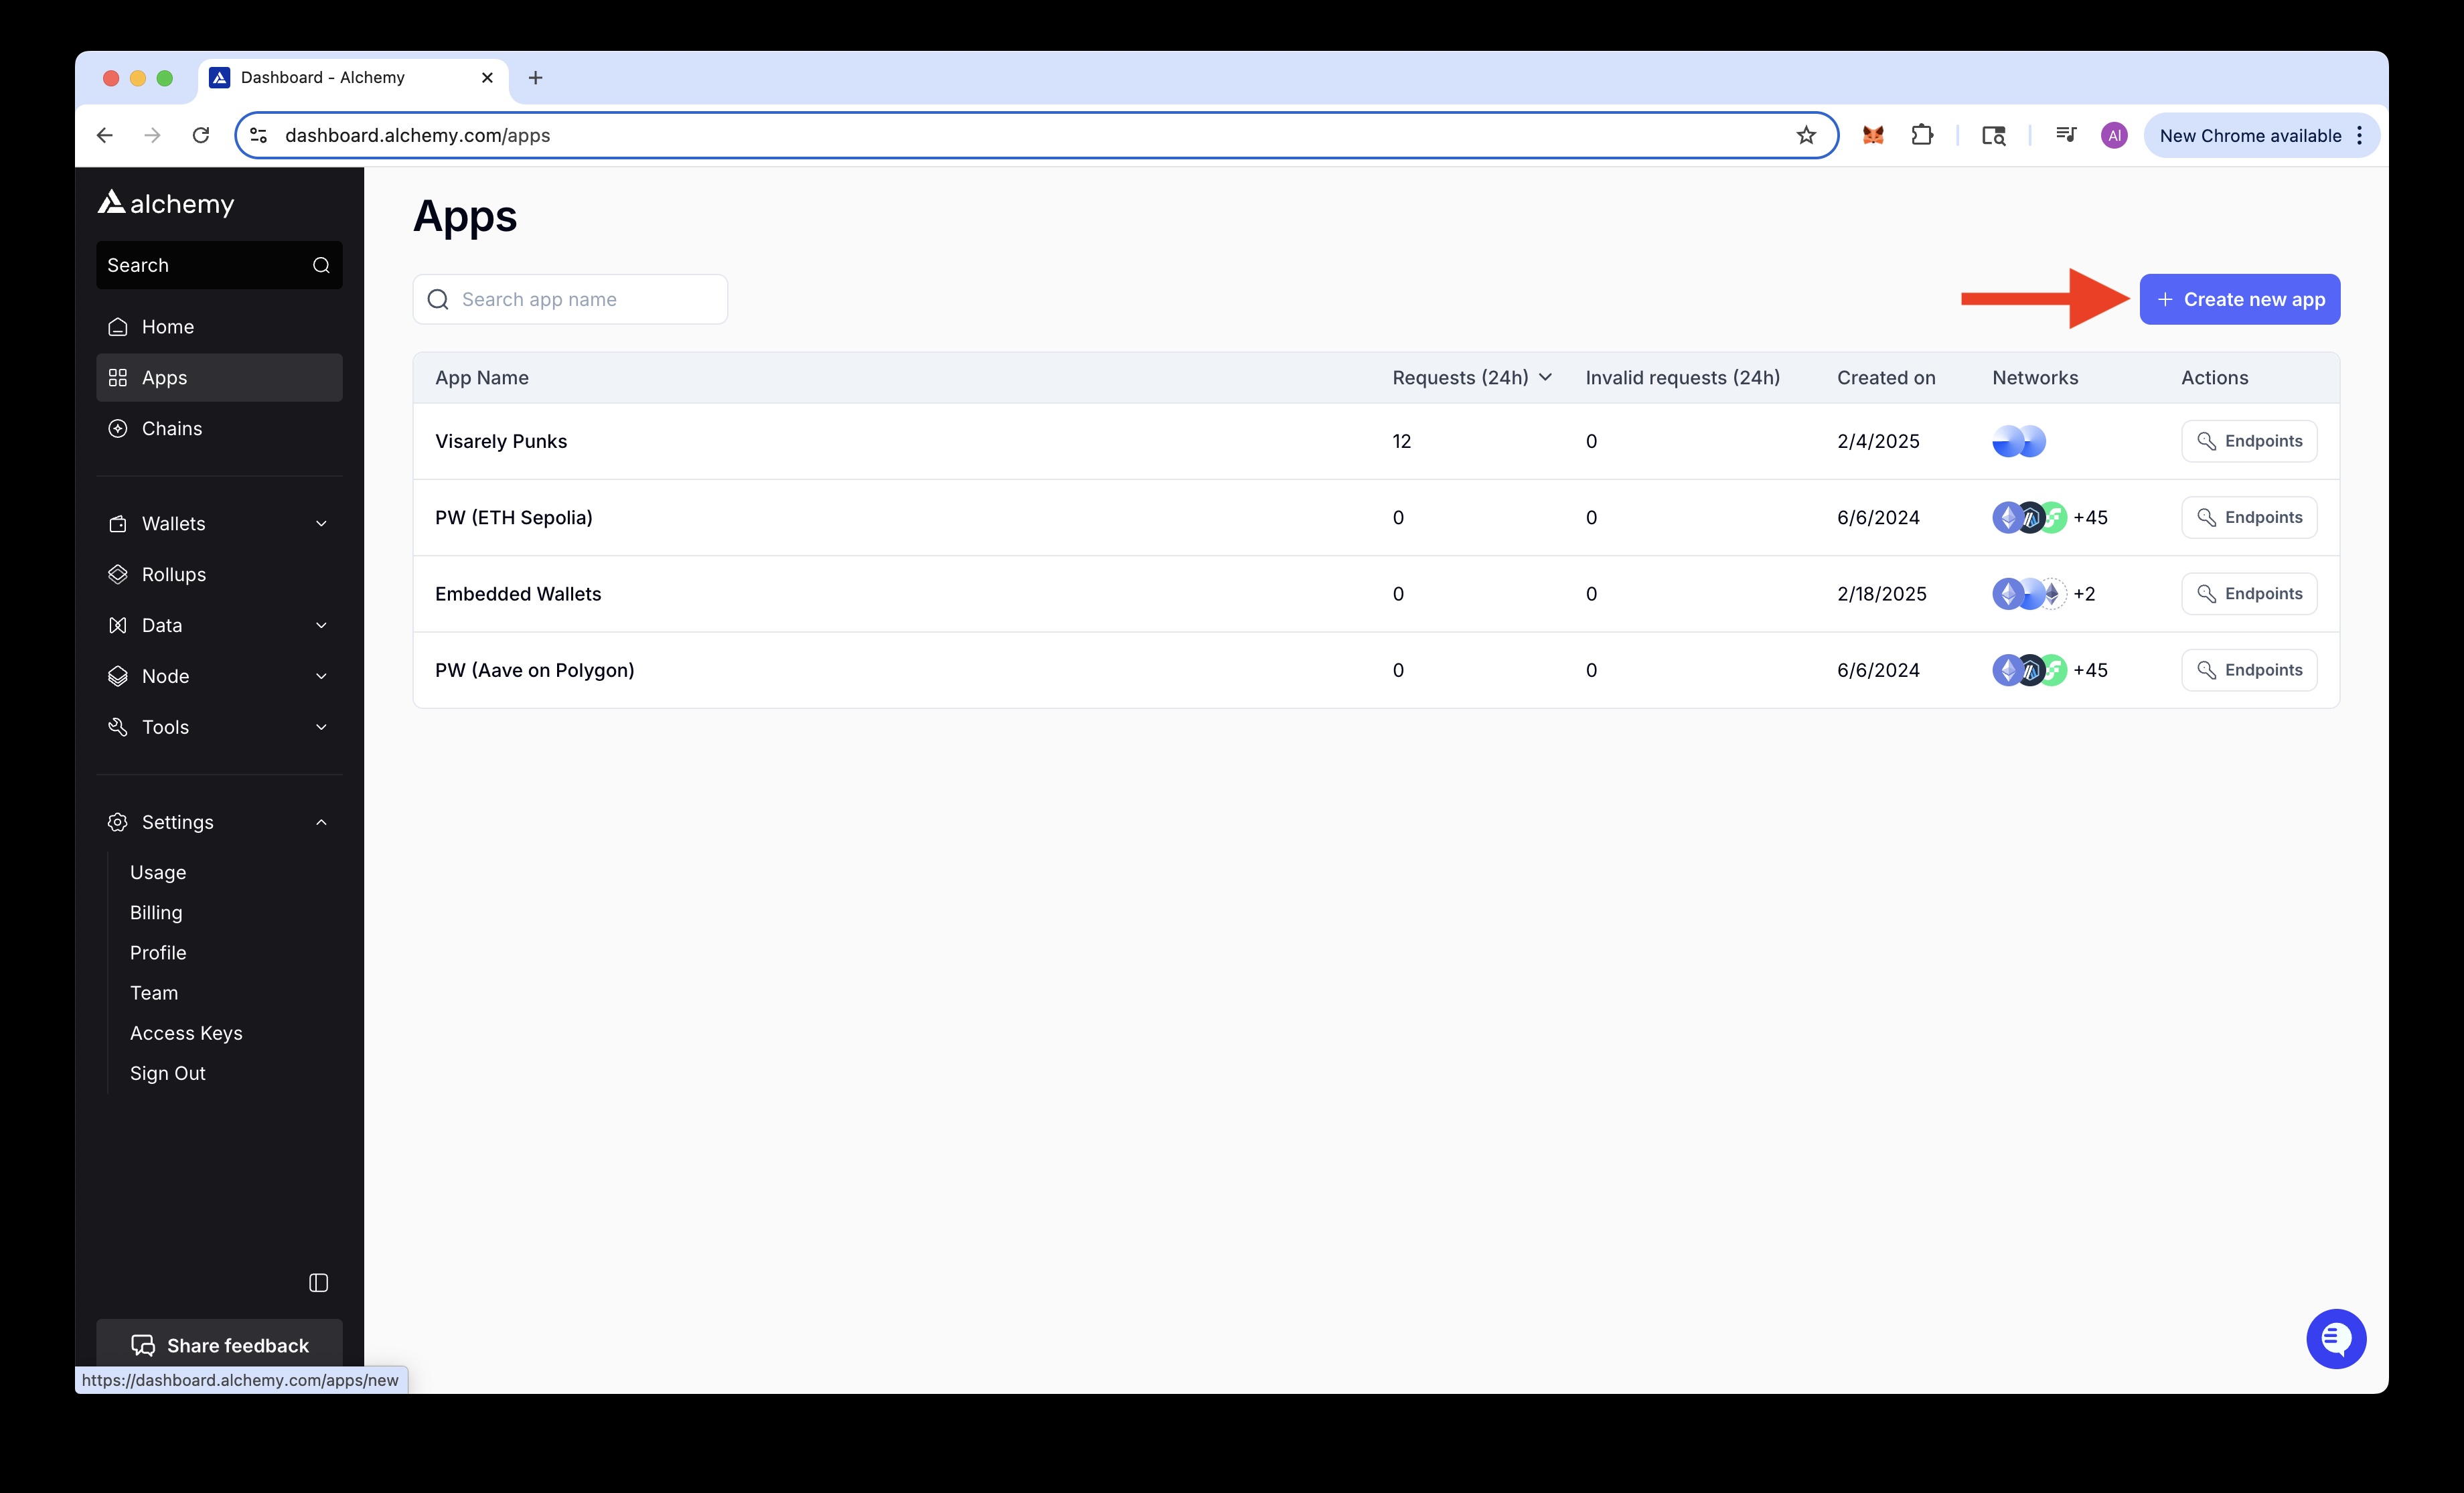Select Apps in the sidebar

pyautogui.click(x=219, y=378)
